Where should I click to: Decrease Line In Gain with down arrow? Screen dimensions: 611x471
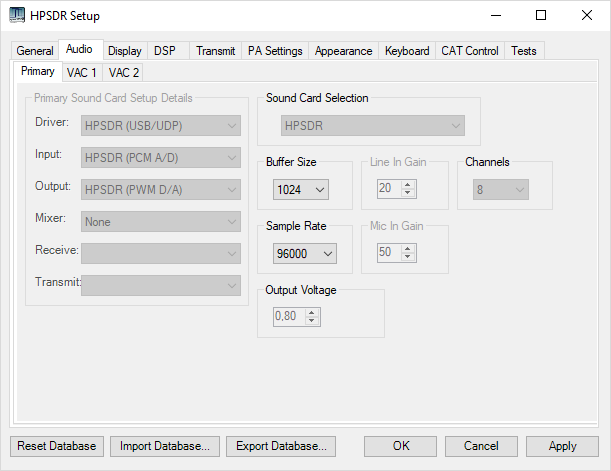[408, 192]
